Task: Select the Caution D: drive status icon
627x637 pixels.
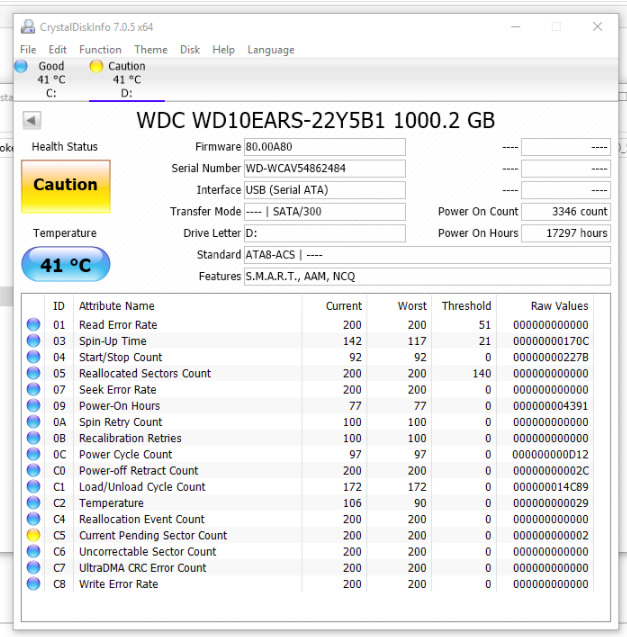Action: (97, 66)
